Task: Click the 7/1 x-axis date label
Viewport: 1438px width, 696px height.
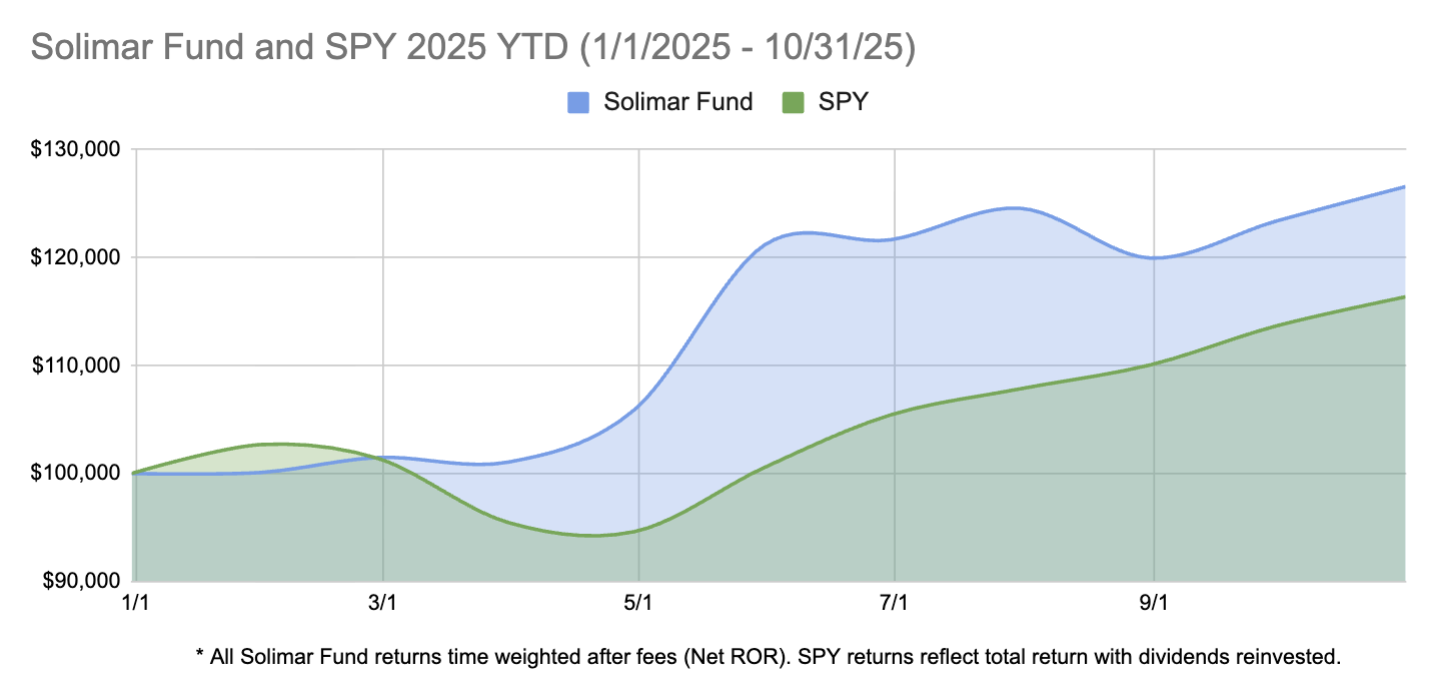Action: pyautogui.click(x=894, y=604)
